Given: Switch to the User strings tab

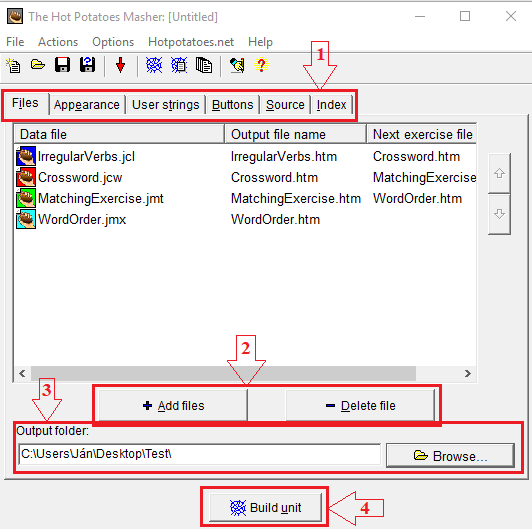Looking at the screenshot, I should [166, 105].
